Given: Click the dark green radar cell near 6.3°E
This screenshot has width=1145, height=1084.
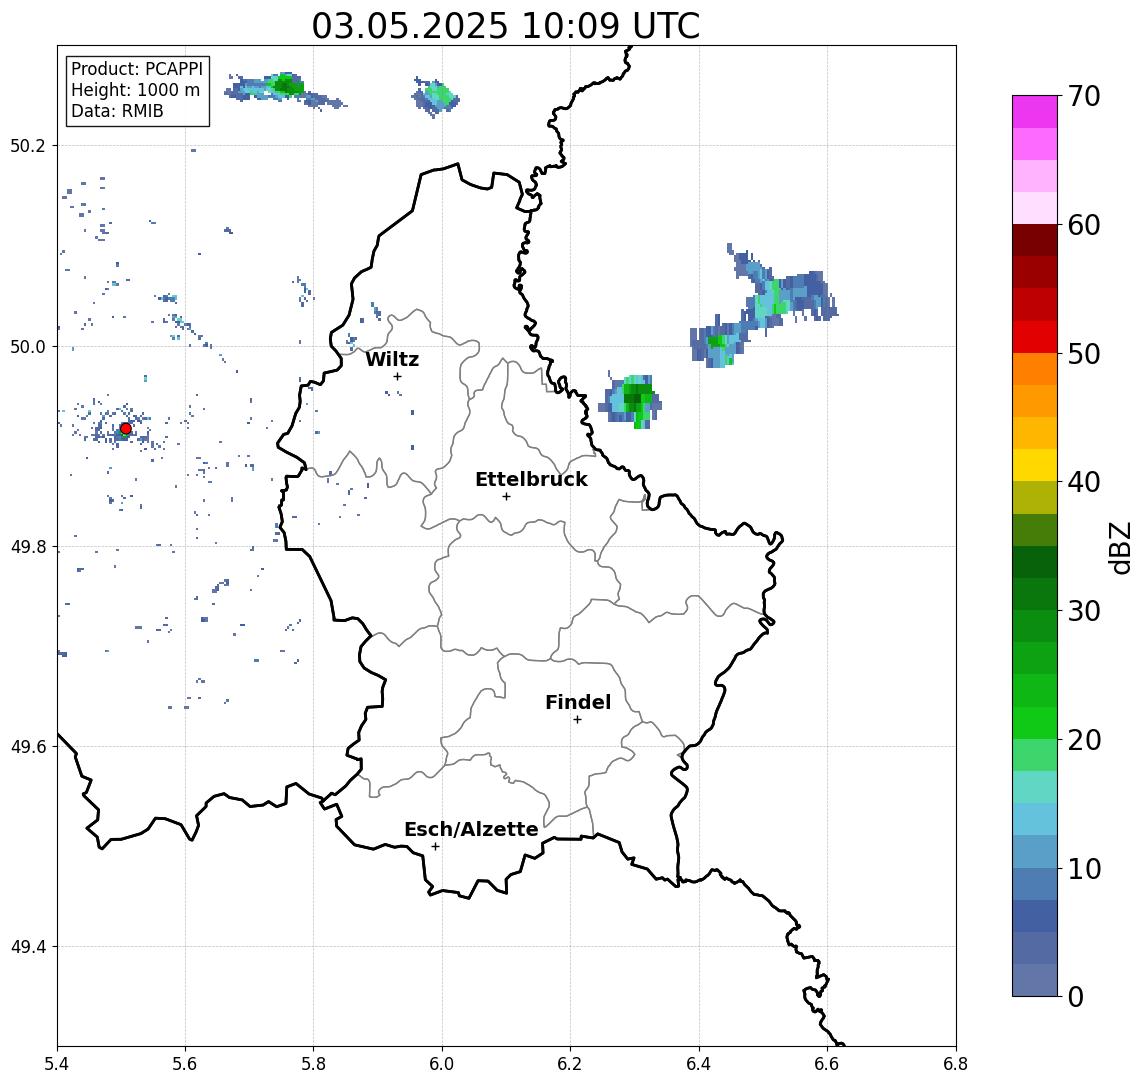Looking at the screenshot, I should tap(632, 401).
